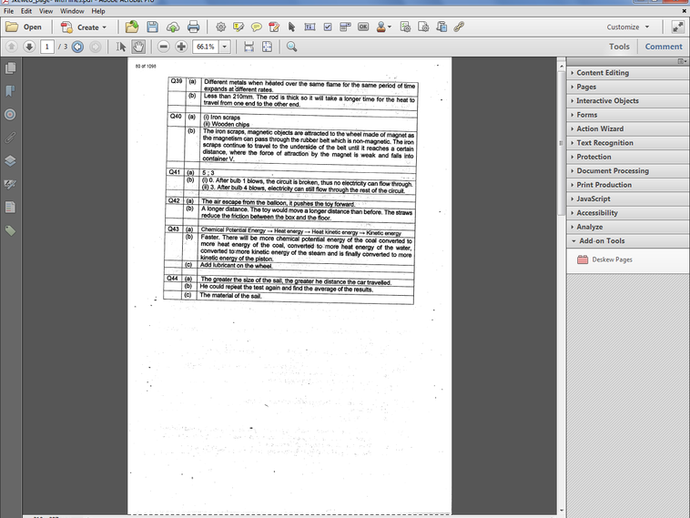Expand the Interactive Objects section
The height and width of the screenshot is (518, 690).
pyautogui.click(x=628, y=101)
